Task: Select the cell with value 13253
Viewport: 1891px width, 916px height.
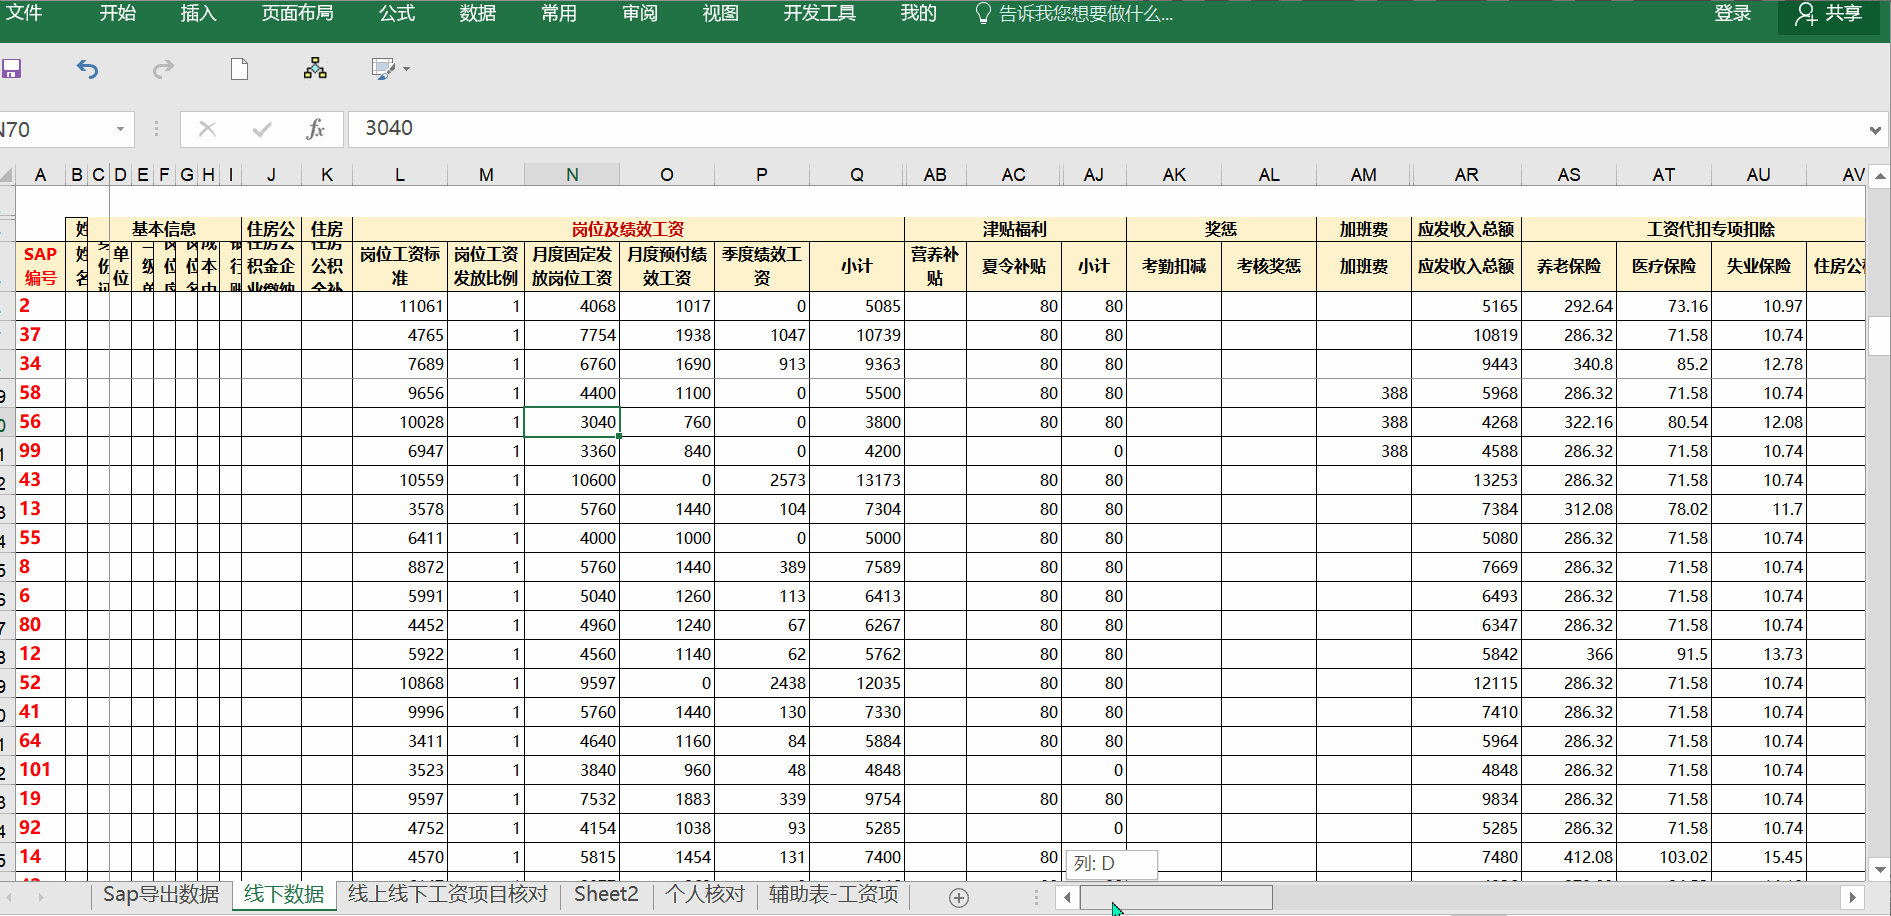Action: tap(1466, 480)
